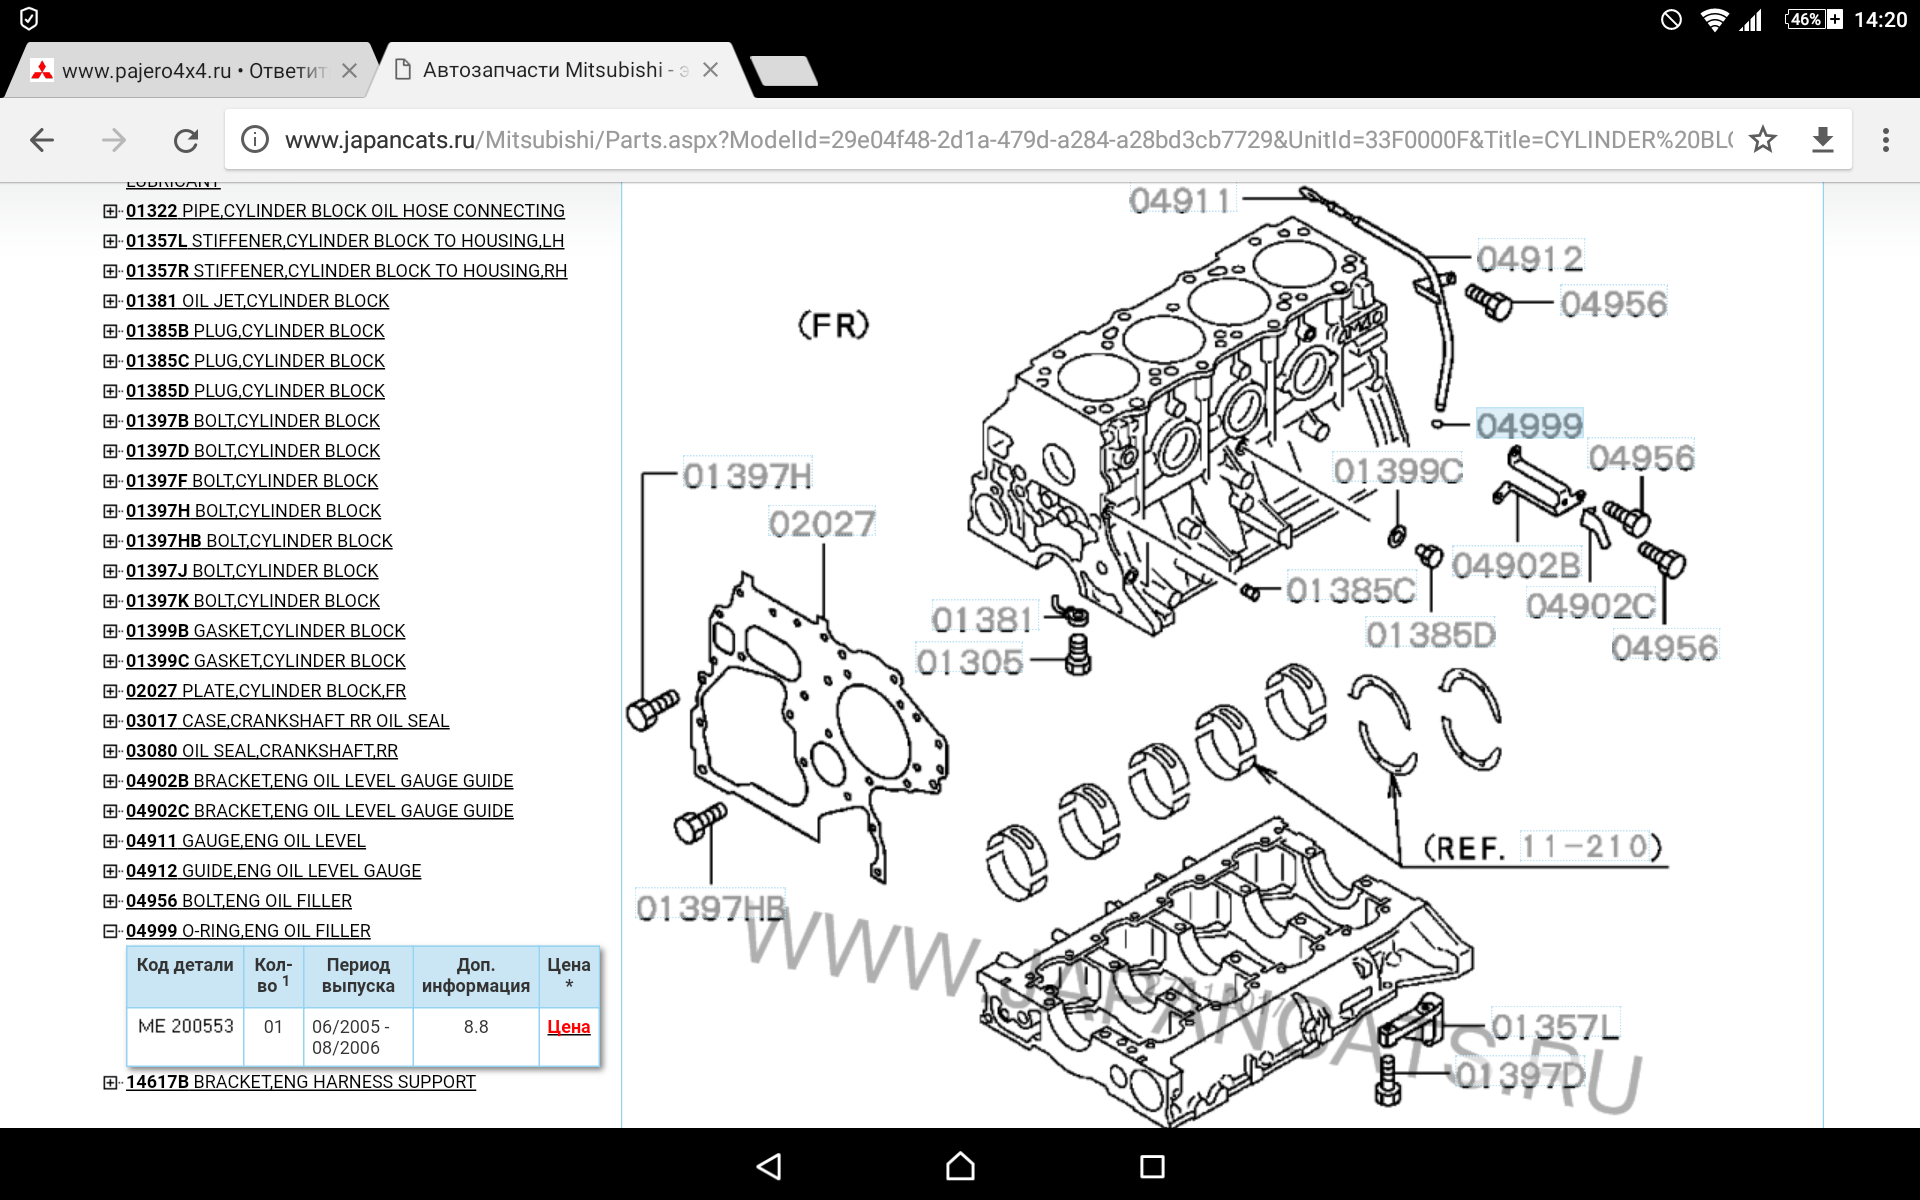
Task: Expand the 14617B BRACKET,ENG HARNESS SUPPORT node
Action: click(110, 1082)
